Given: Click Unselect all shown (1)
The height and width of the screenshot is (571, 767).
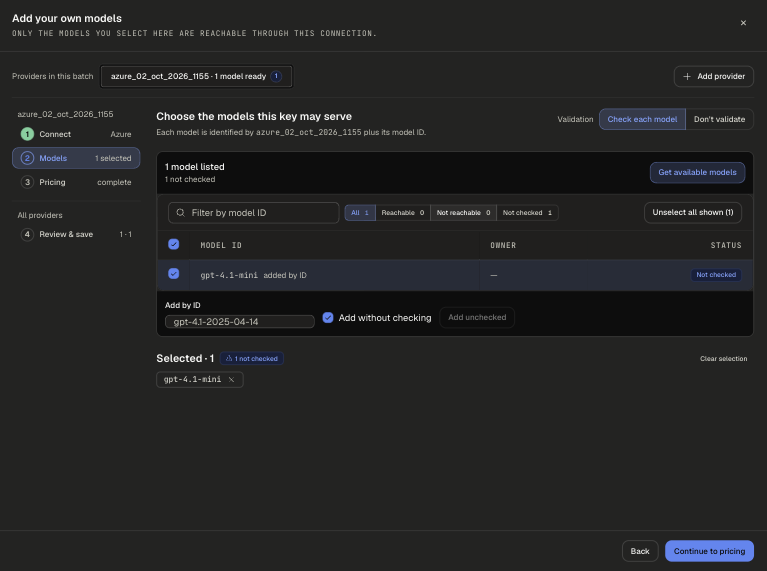Looking at the screenshot, I should 693,212.
